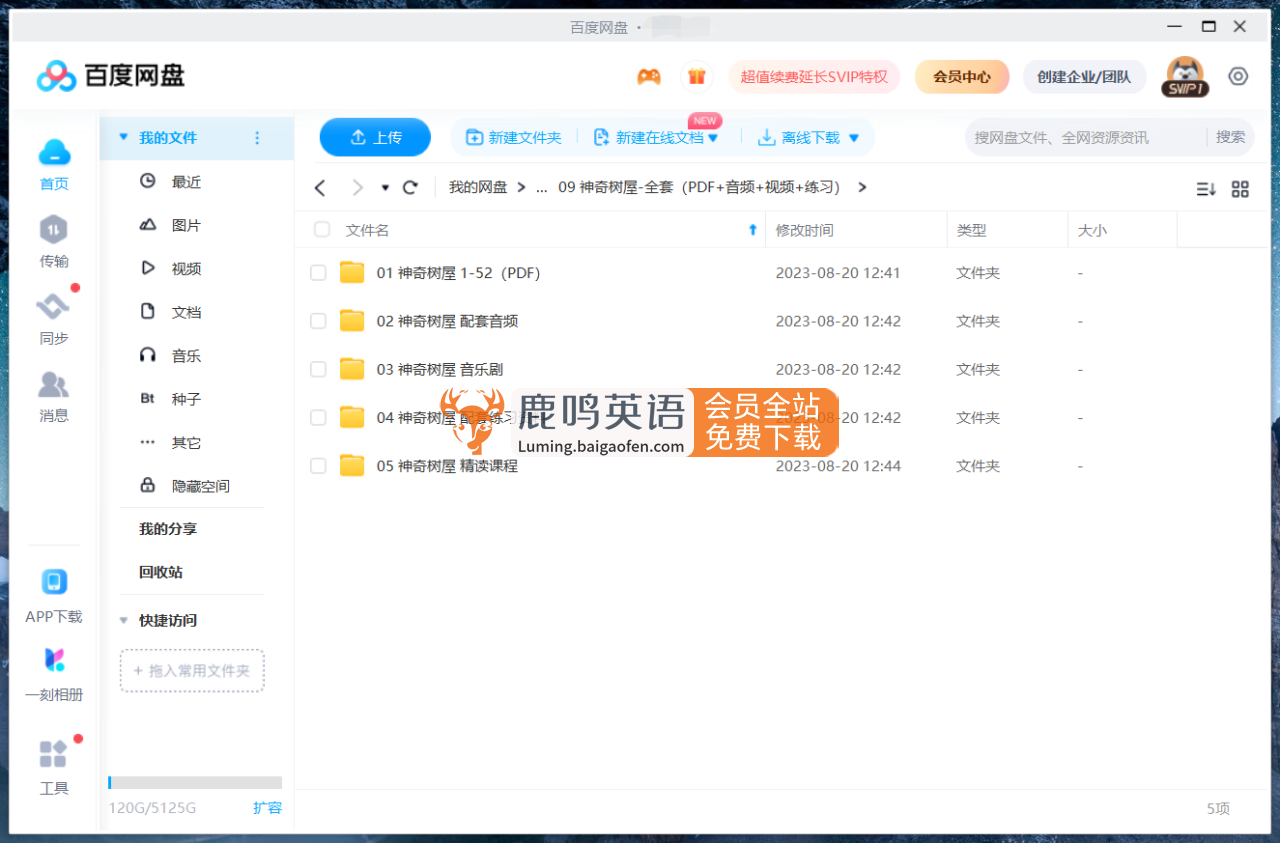1280x843 pixels.
Task: Open settings ring icon at top right
Action: [1238, 77]
